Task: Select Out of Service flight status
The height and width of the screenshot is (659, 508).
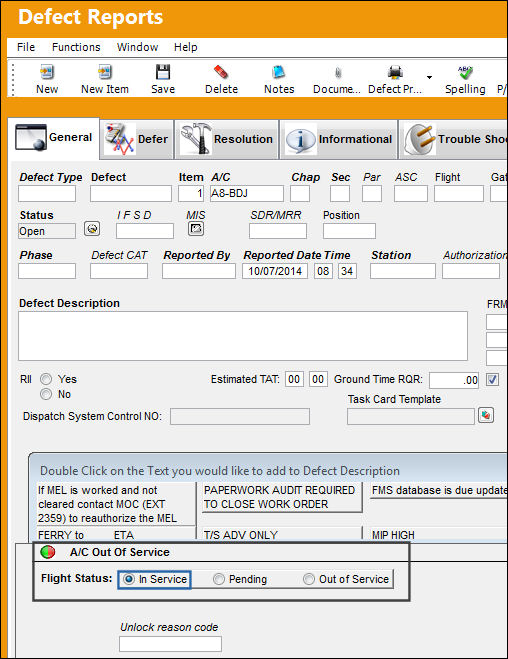Action: coord(309,579)
